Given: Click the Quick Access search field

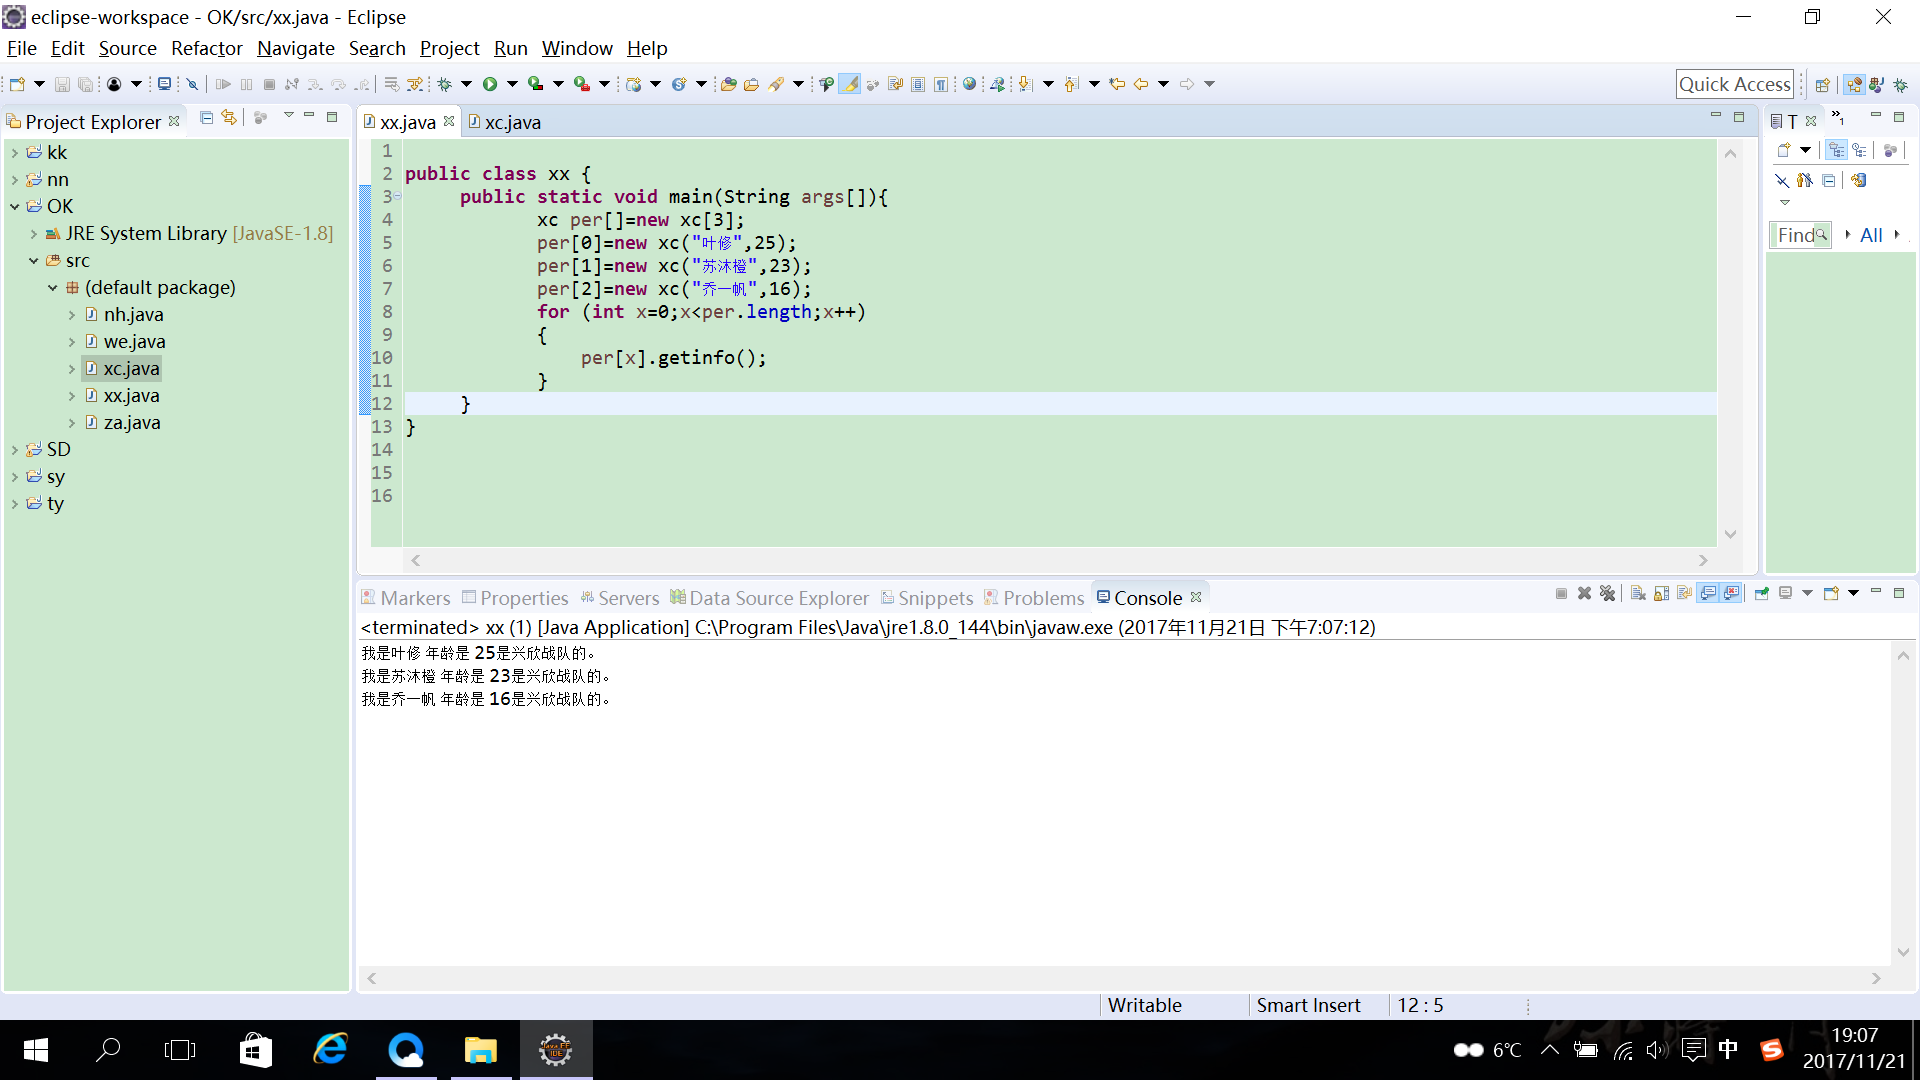Looking at the screenshot, I should 1734,84.
